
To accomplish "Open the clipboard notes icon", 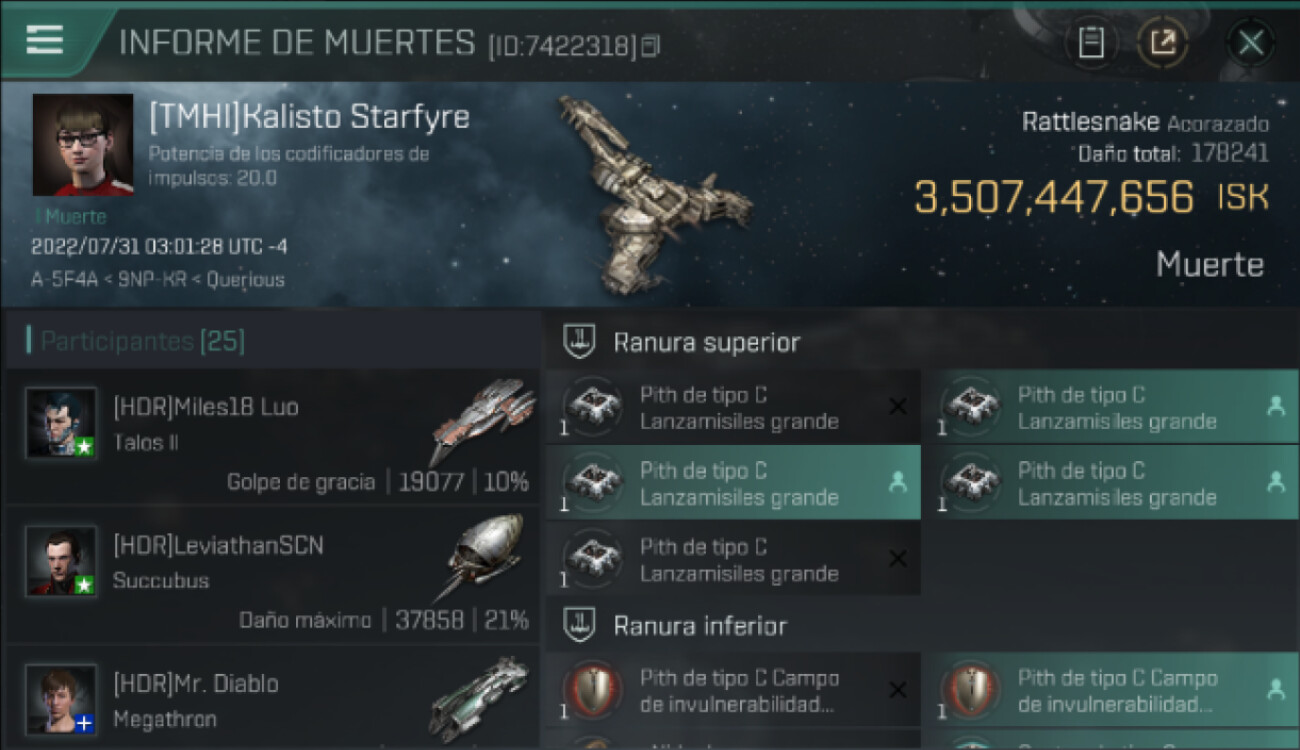I will point(1091,43).
